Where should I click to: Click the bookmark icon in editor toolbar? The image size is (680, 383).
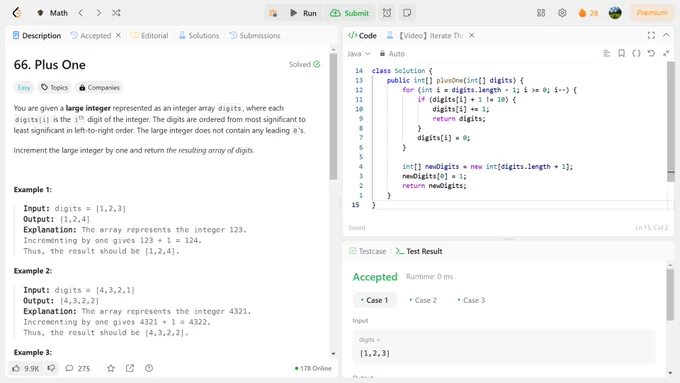621,53
